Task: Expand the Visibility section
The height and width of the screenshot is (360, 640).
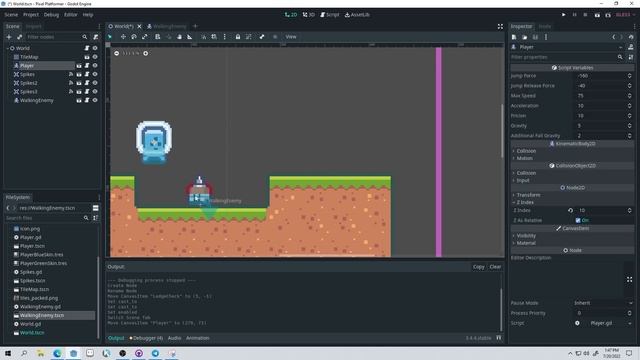Action: click(572, 236)
